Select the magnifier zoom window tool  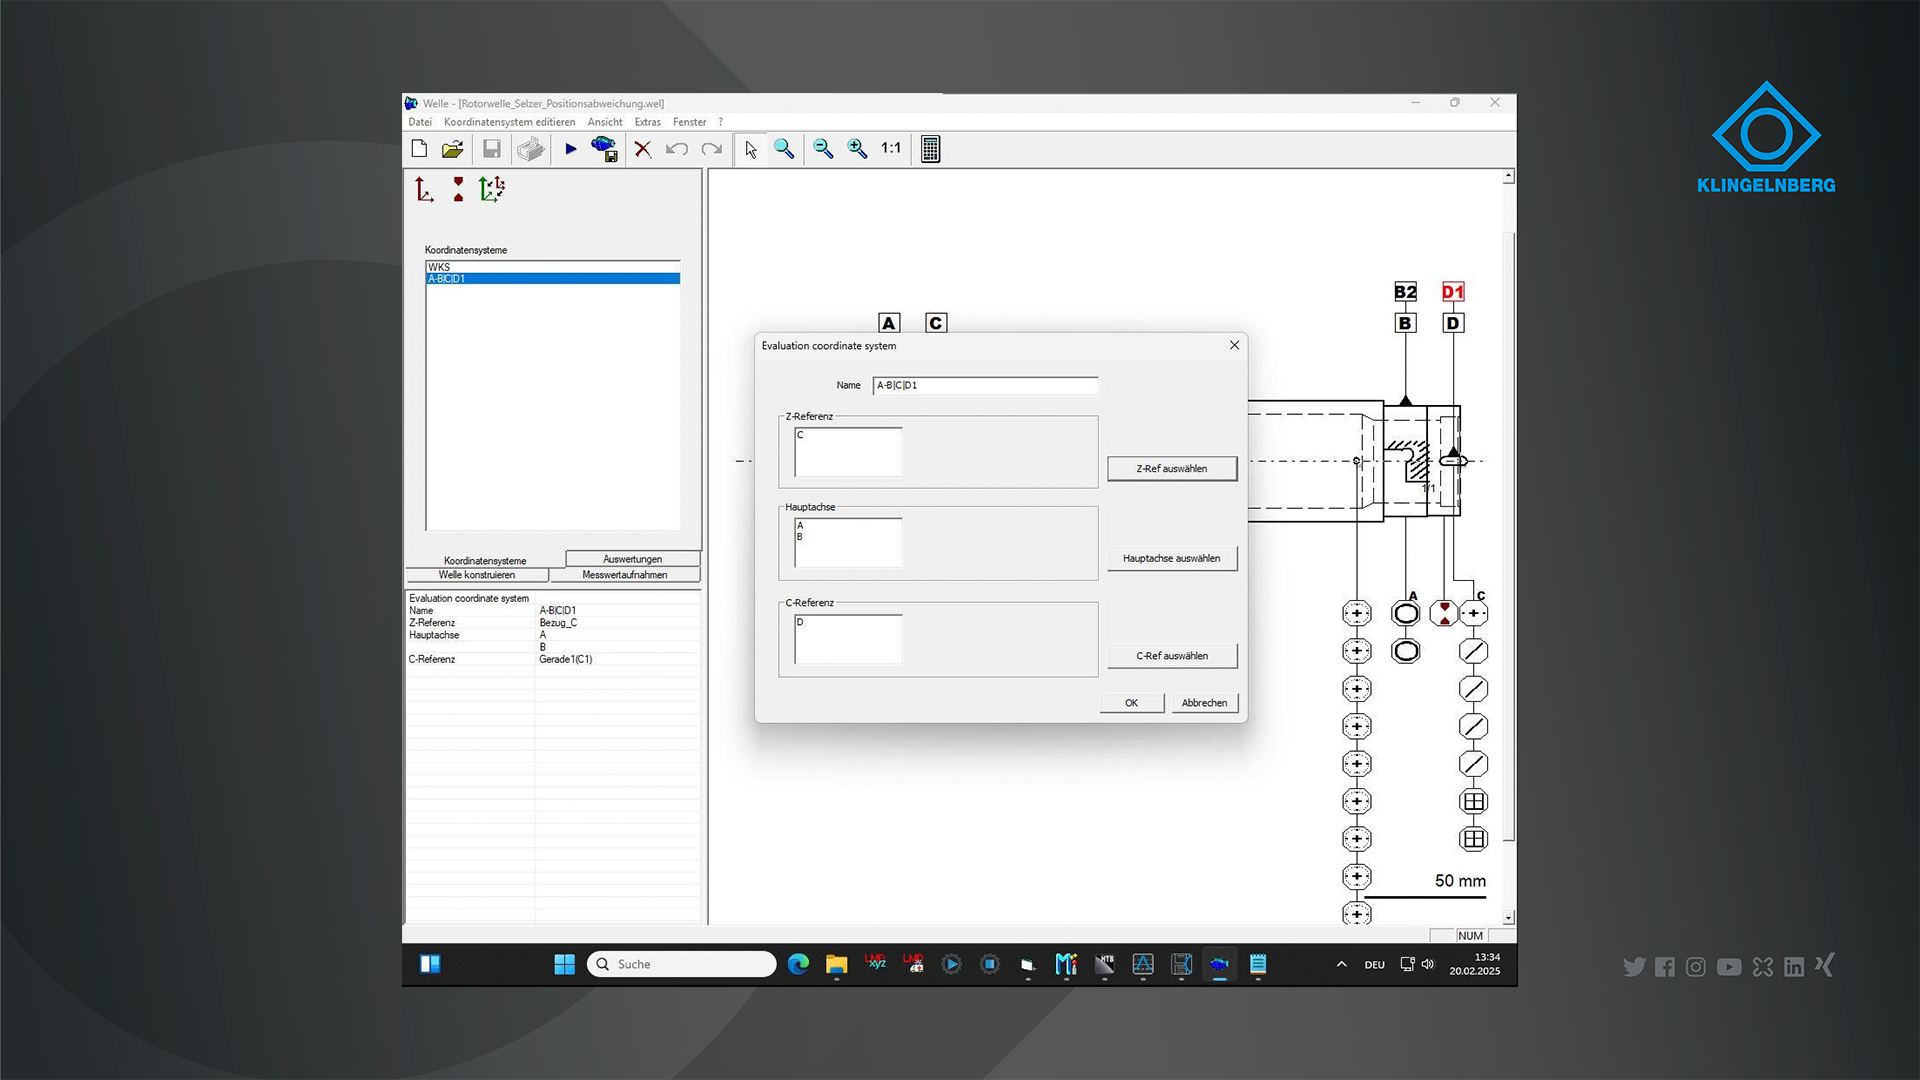pyautogui.click(x=785, y=149)
